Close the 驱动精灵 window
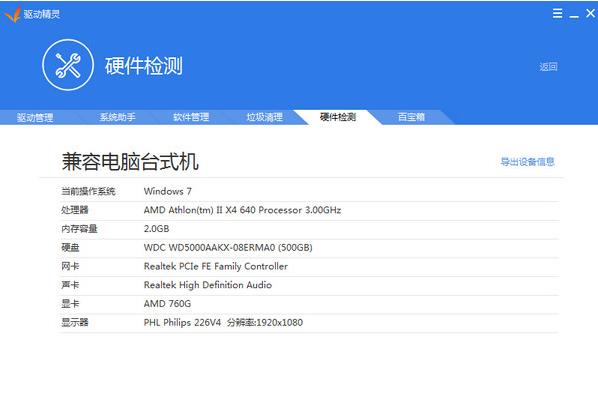The height and width of the screenshot is (408, 598). point(590,13)
